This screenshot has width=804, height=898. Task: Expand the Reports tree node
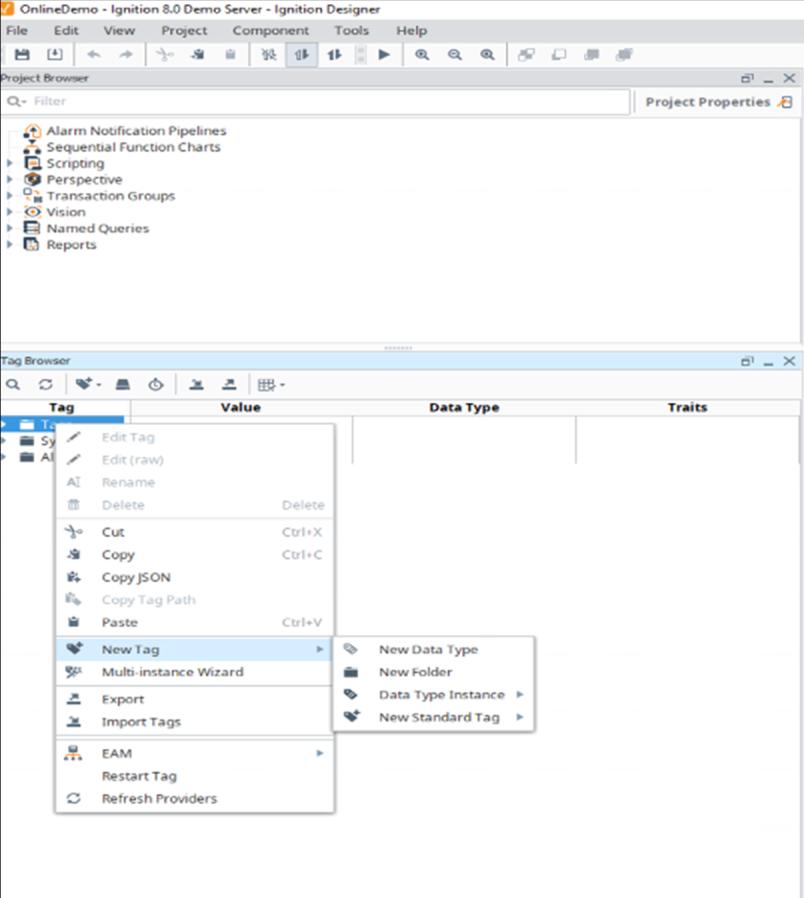(9, 245)
